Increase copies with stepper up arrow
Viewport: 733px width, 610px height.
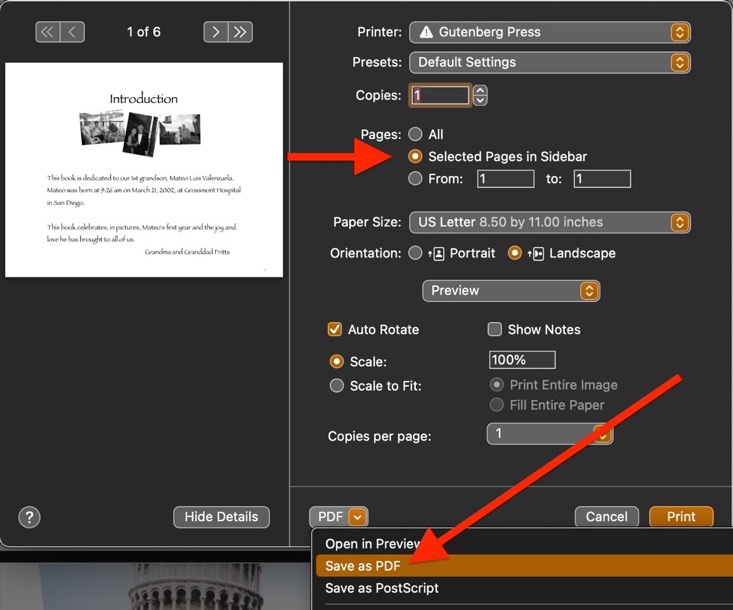click(480, 91)
